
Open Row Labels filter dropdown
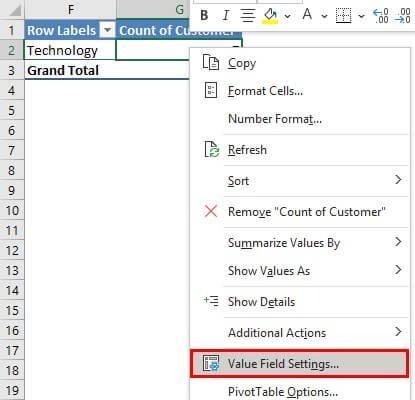107,30
